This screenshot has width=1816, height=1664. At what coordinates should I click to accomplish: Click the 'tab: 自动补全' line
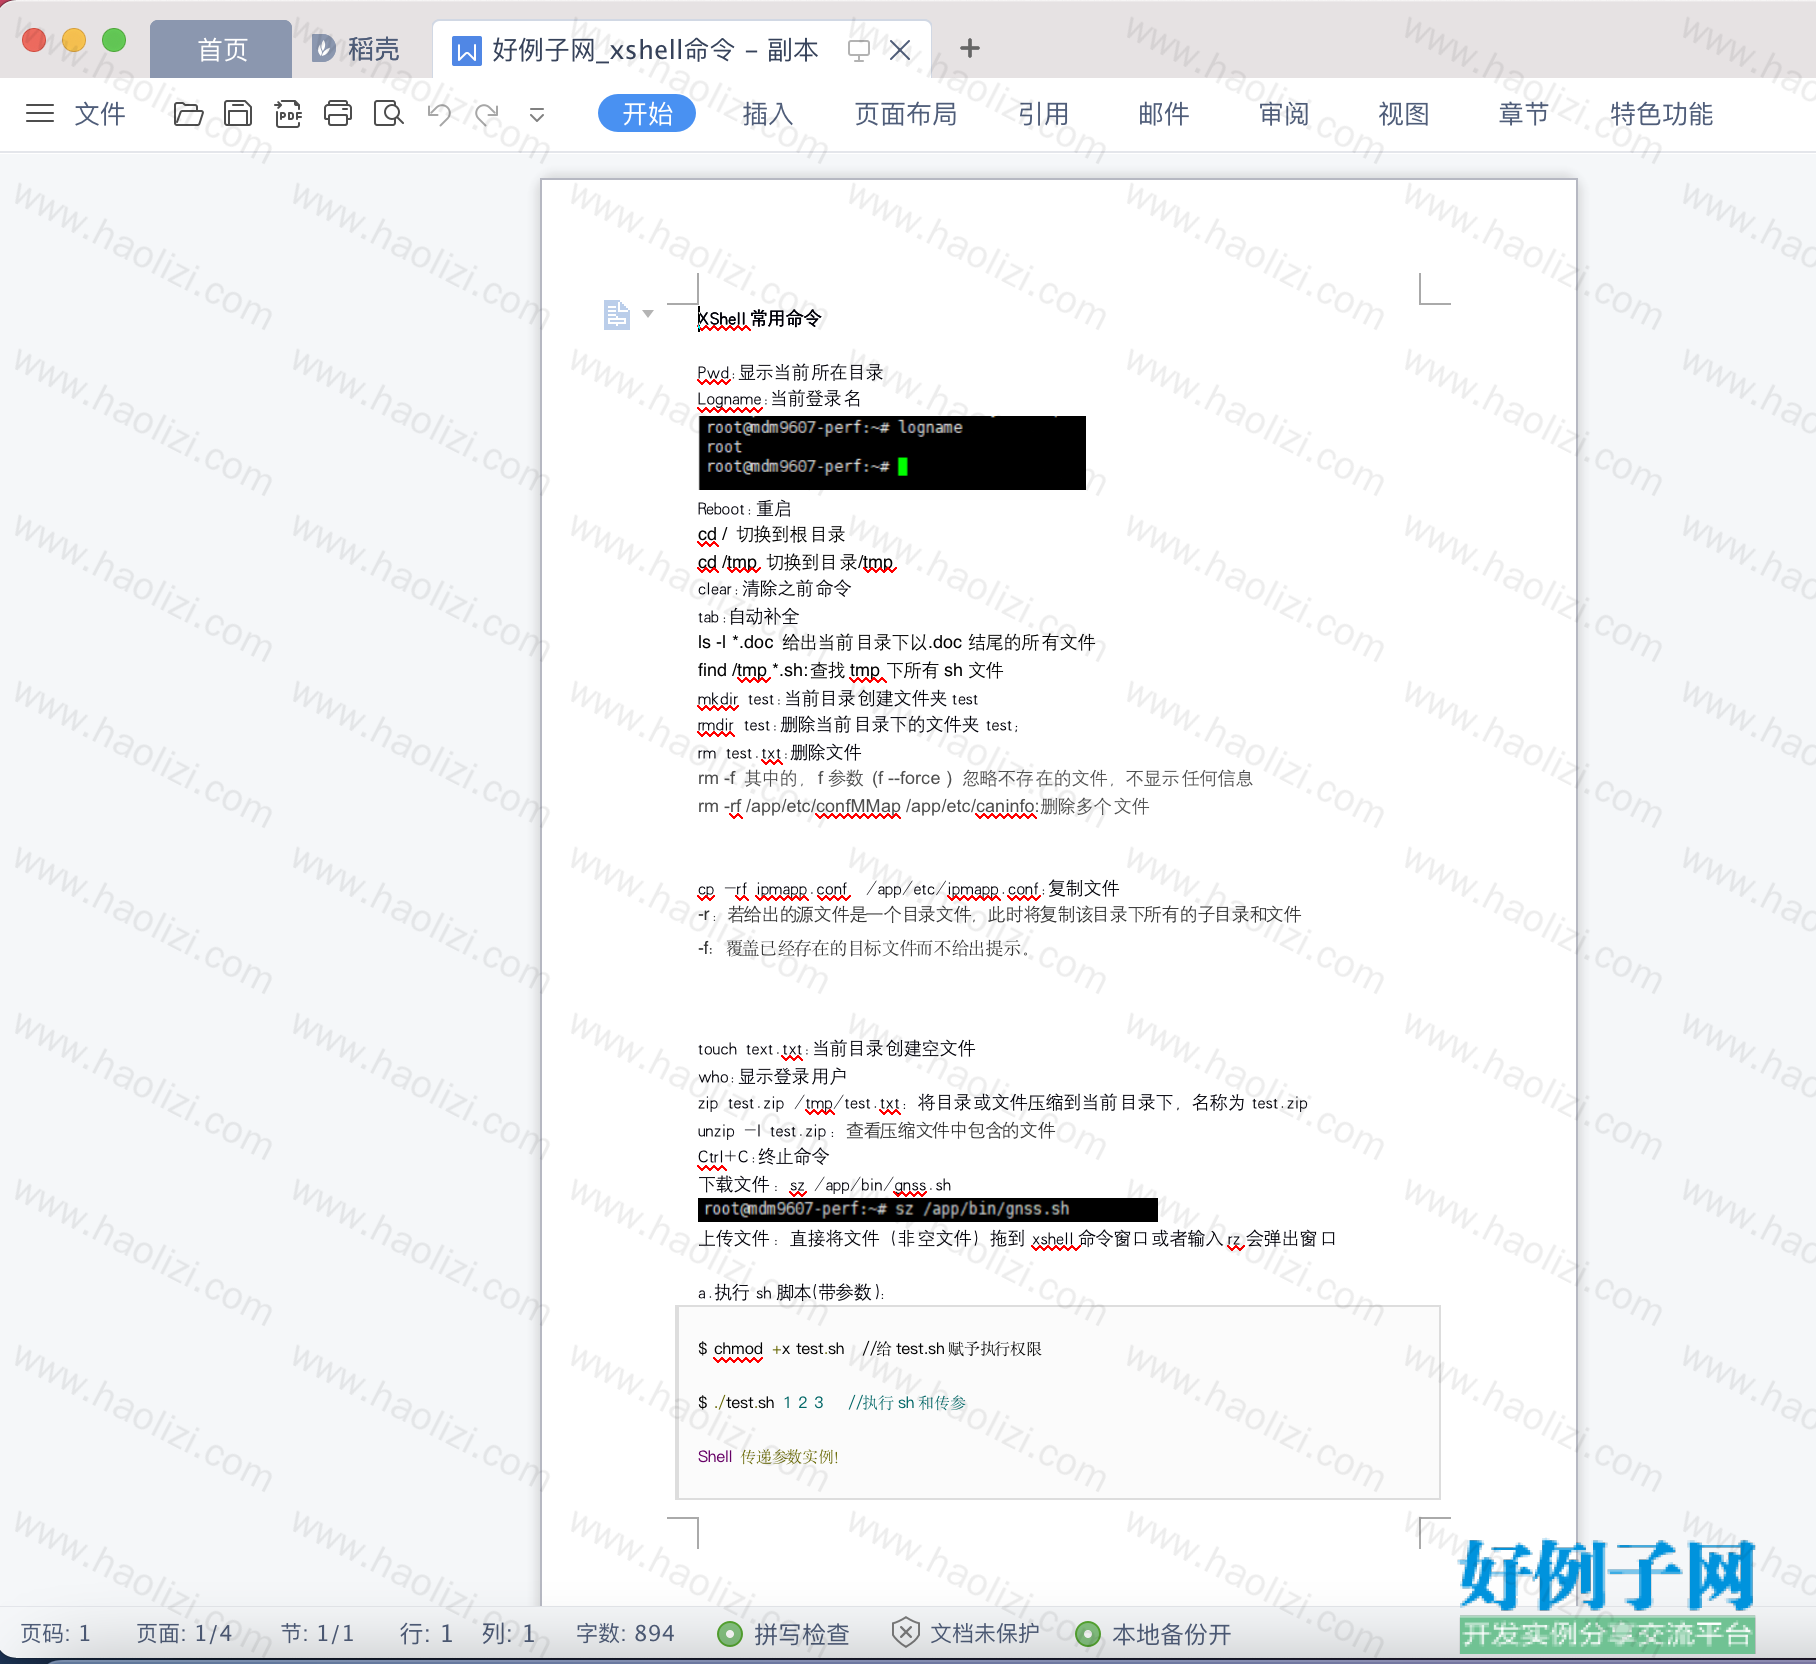click(x=749, y=617)
